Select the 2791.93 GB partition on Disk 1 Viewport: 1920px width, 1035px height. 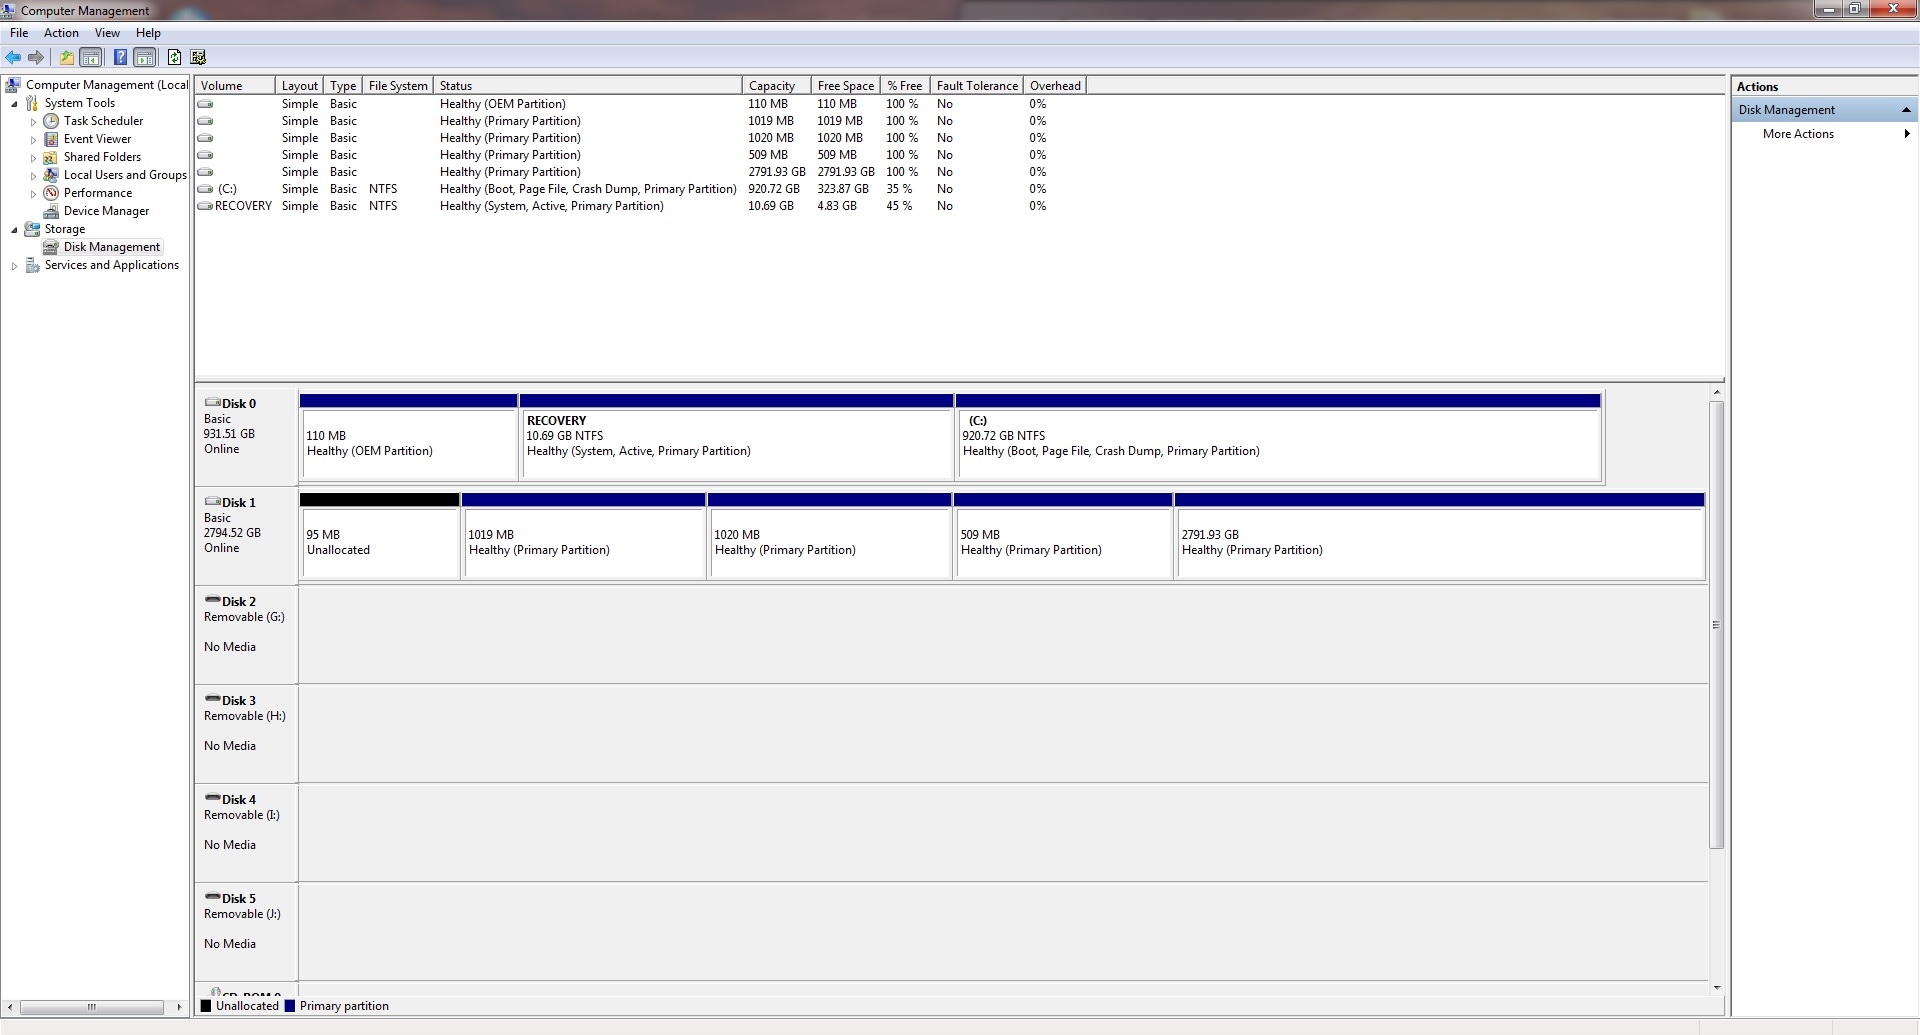(1440, 536)
